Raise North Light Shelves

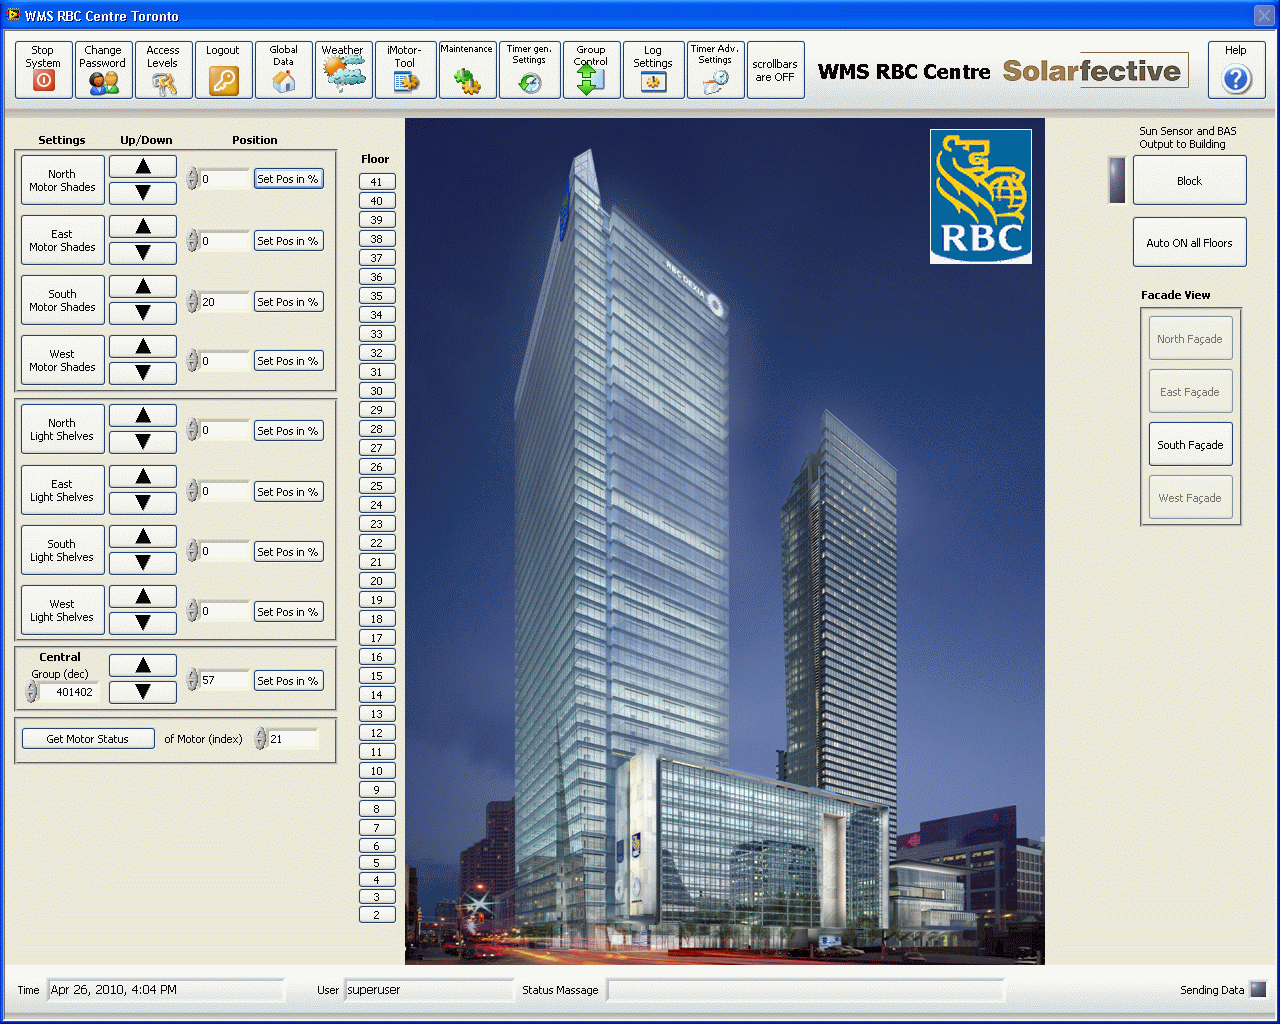[x=143, y=416]
